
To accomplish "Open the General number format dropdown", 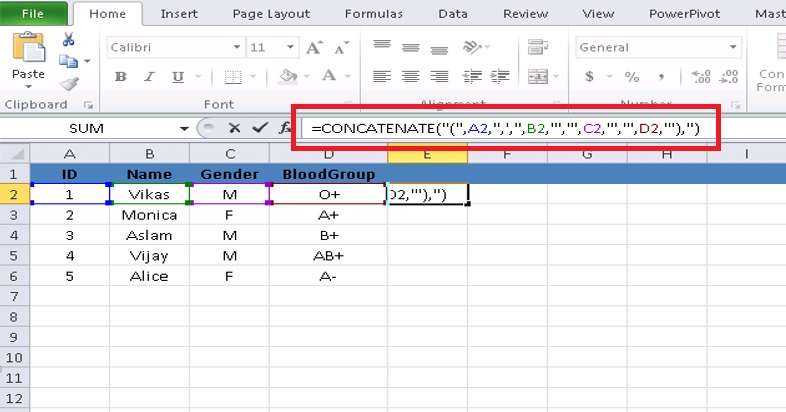I will click(x=733, y=47).
